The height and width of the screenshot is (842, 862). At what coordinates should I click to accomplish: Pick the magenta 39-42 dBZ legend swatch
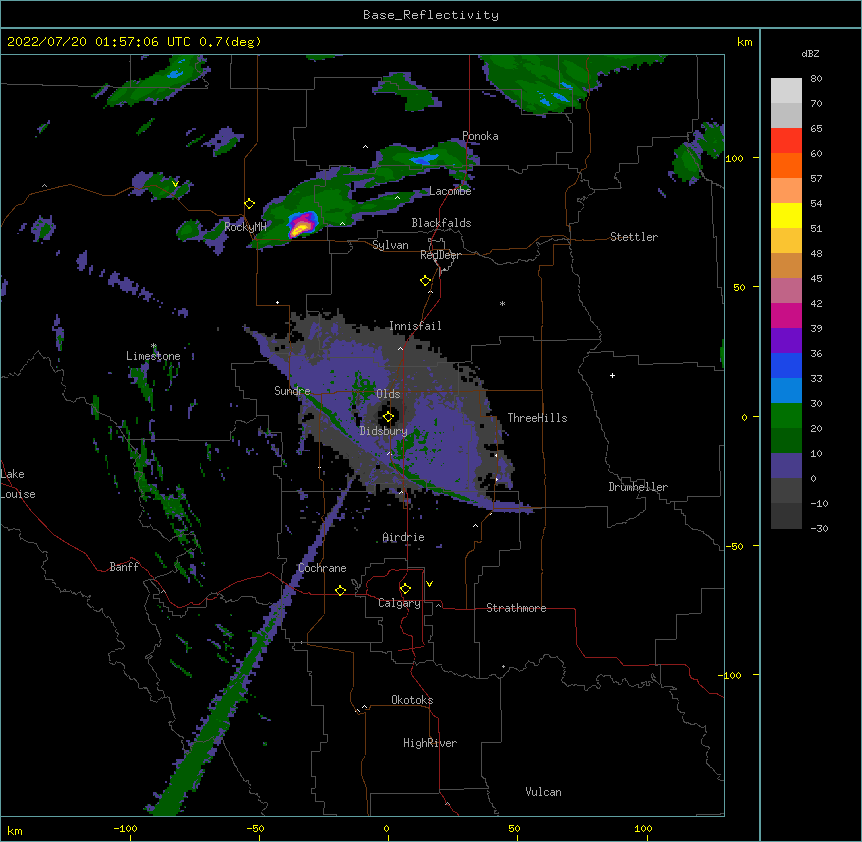click(786, 316)
